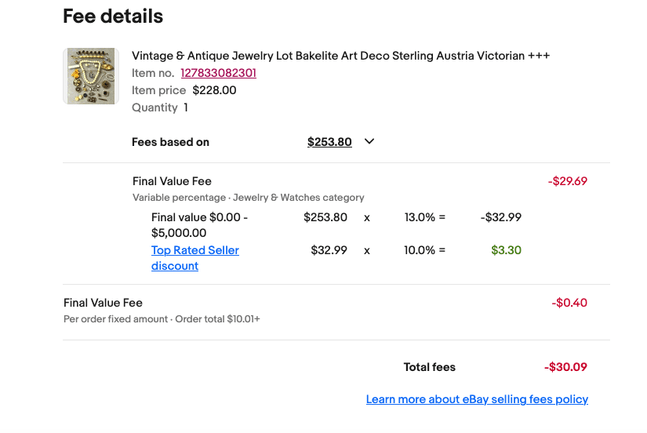Open Learn more about eBay selling fees policy
This screenshot has height=433, width=647.
click(477, 399)
